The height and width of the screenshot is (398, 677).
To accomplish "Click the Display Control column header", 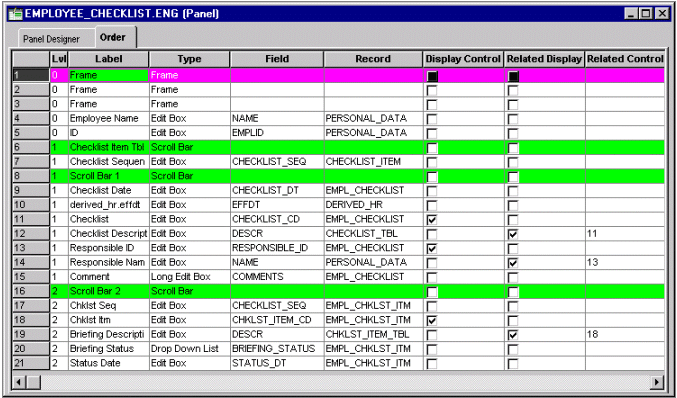I will click(463, 59).
